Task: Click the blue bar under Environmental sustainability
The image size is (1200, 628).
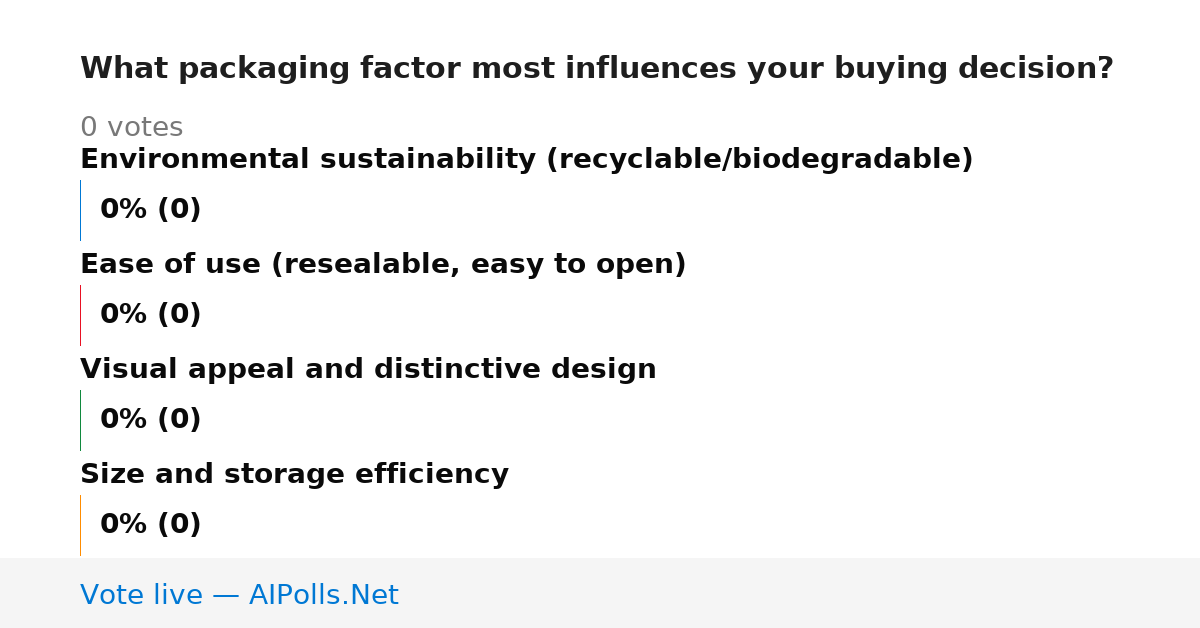Action: [x=80, y=210]
